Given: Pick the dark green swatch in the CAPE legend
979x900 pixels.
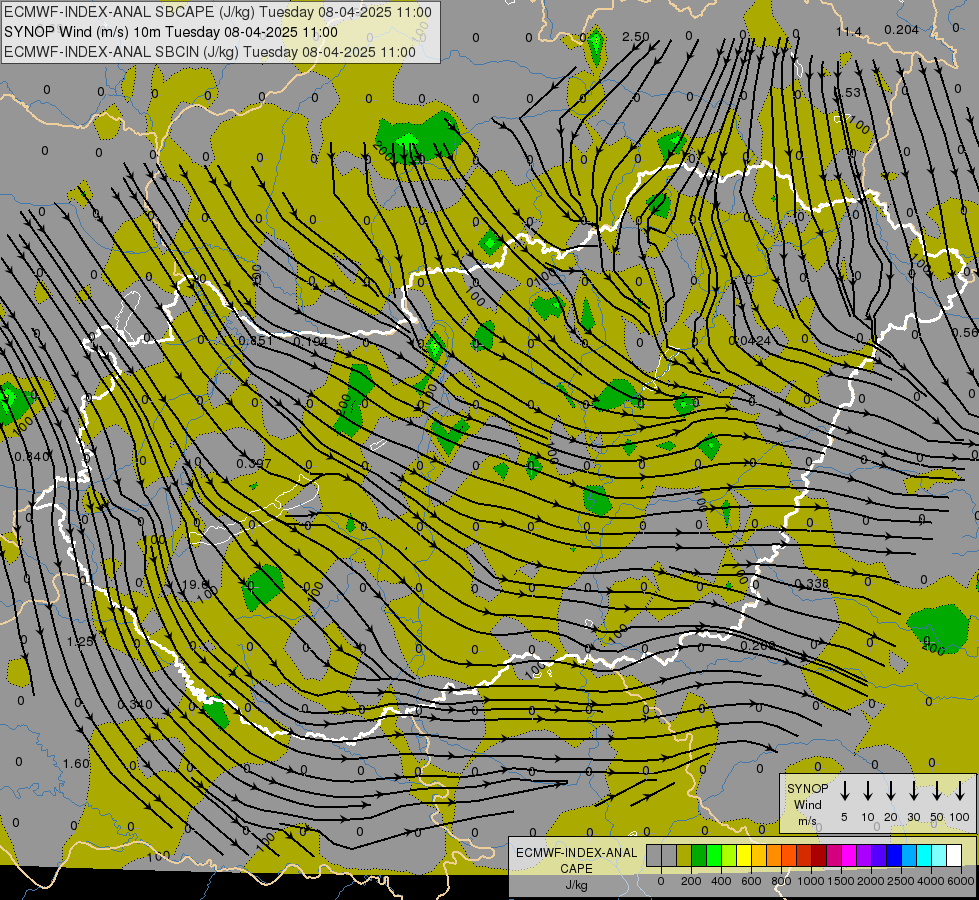Looking at the screenshot, I should pyautogui.click(x=699, y=855).
